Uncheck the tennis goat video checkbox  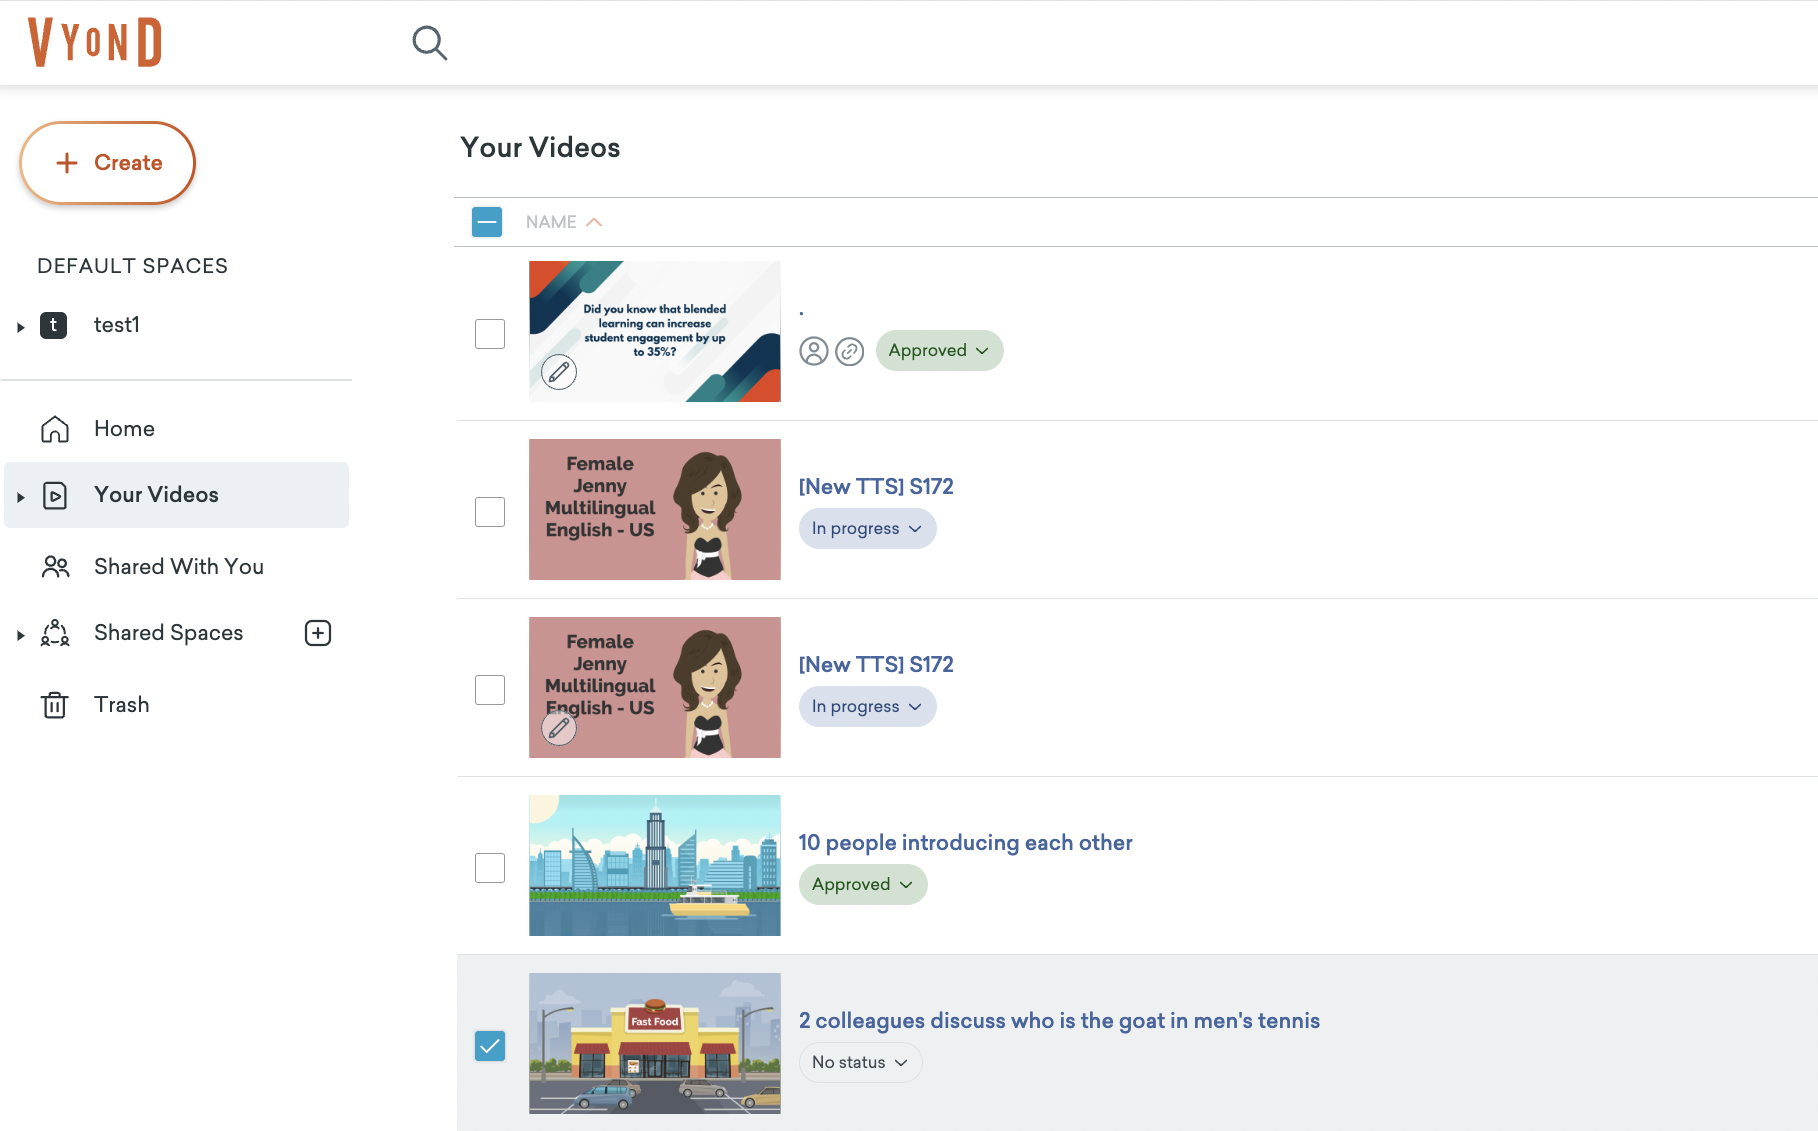point(490,1045)
